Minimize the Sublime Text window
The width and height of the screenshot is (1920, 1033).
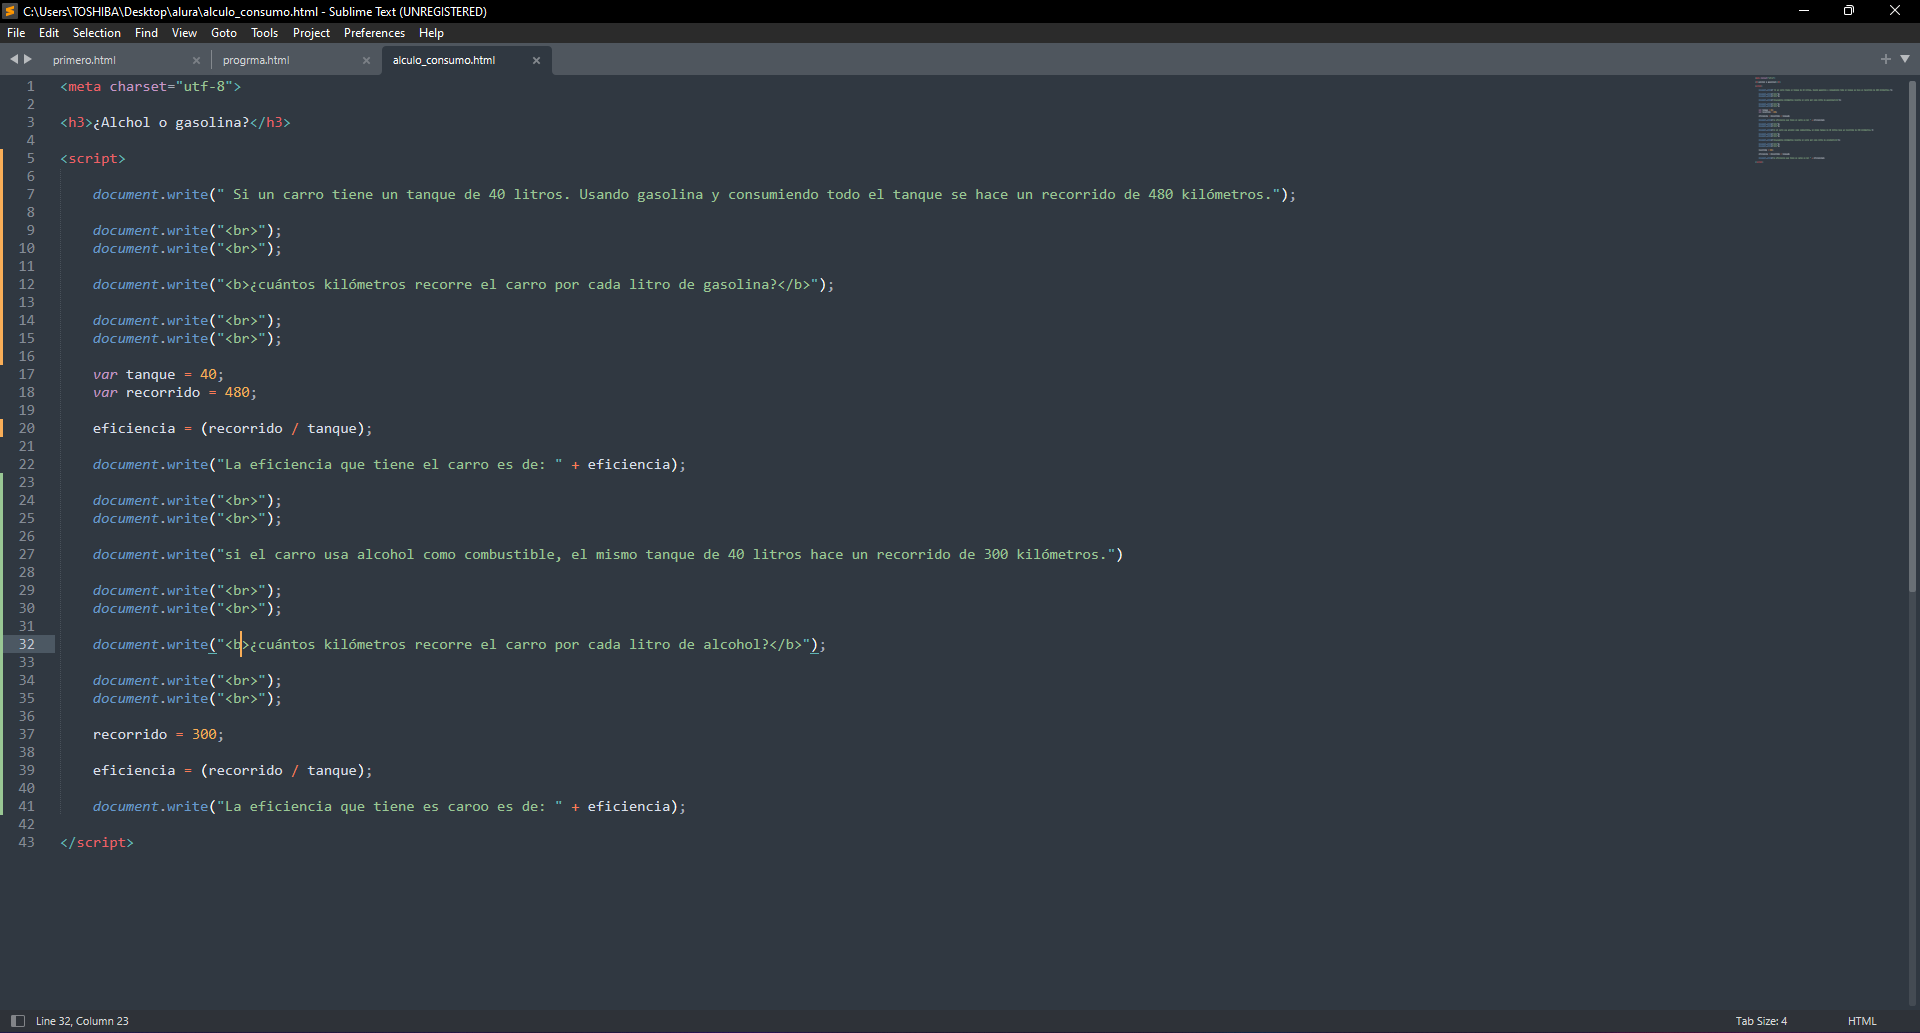point(1804,11)
